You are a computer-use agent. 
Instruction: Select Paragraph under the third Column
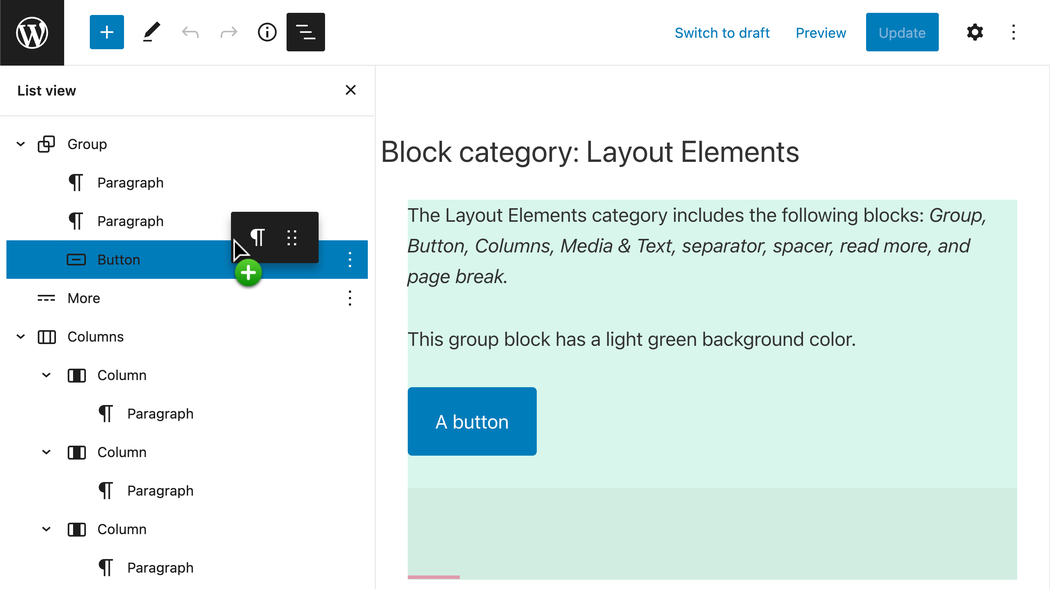click(x=160, y=568)
